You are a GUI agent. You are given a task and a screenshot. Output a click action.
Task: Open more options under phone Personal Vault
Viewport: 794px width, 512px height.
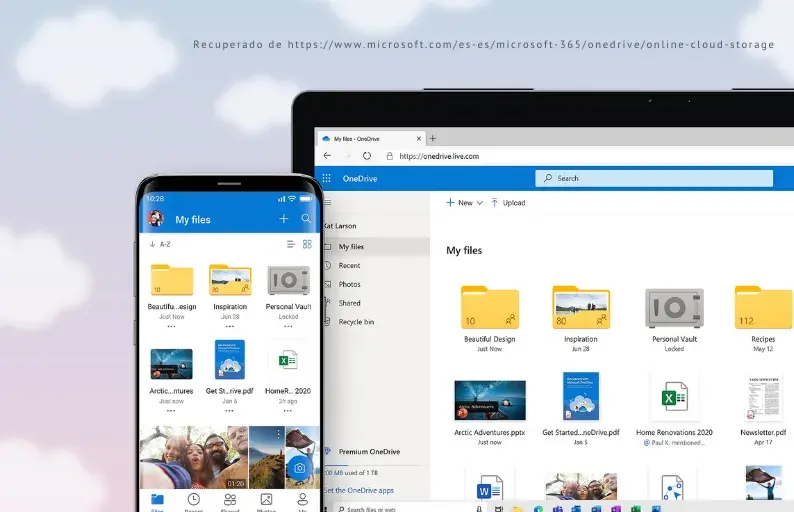[288, 327]
